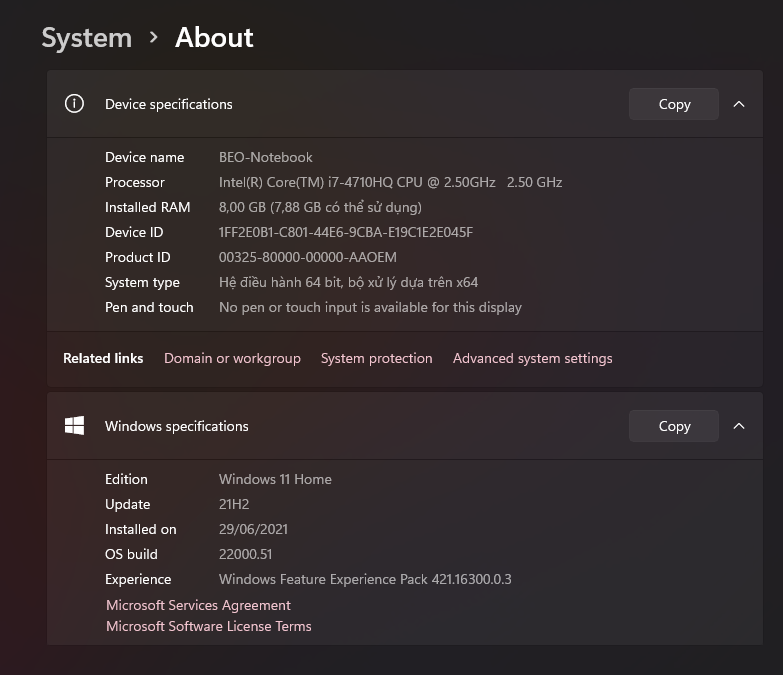
Task: Click the 'No pen or touch input' text
Action: 370,307
